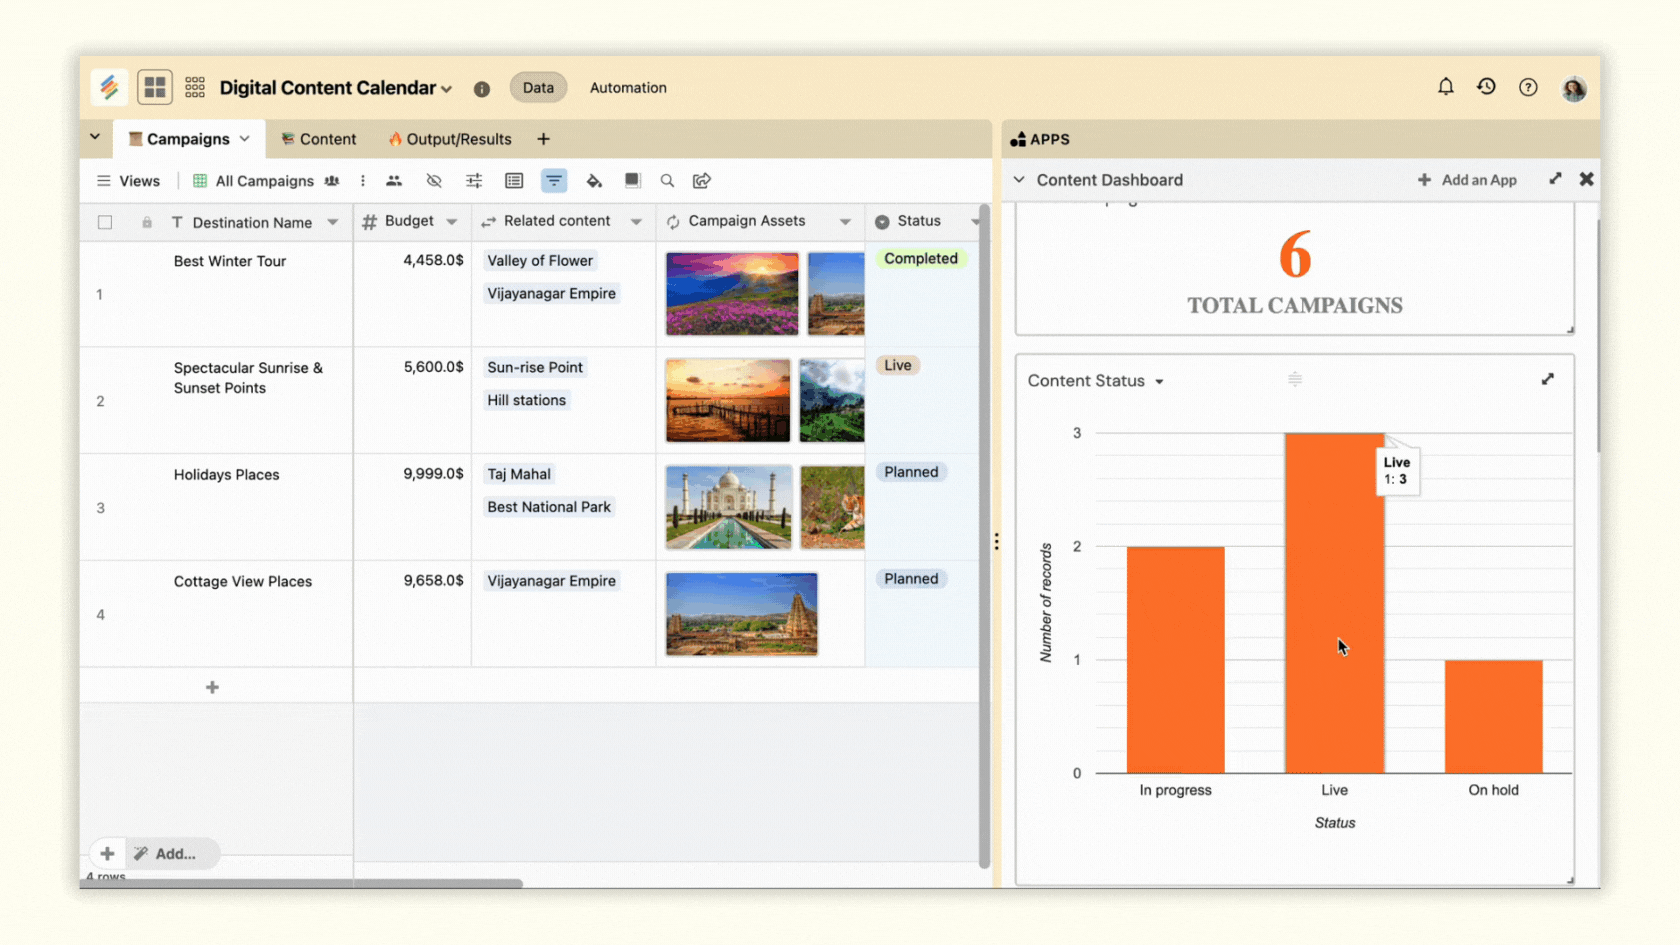Open the fill color paint bucket
1680x945 pixels.
(x=594, y=181)
